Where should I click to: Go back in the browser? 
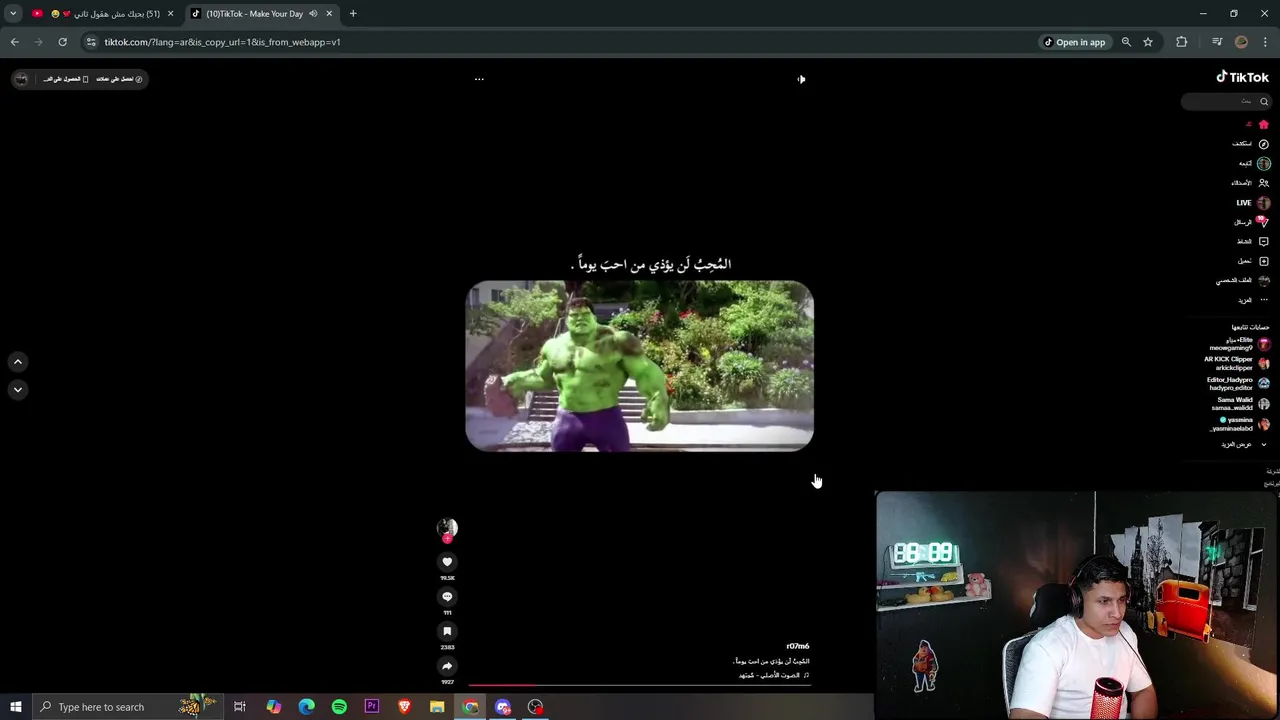(15, 42)
